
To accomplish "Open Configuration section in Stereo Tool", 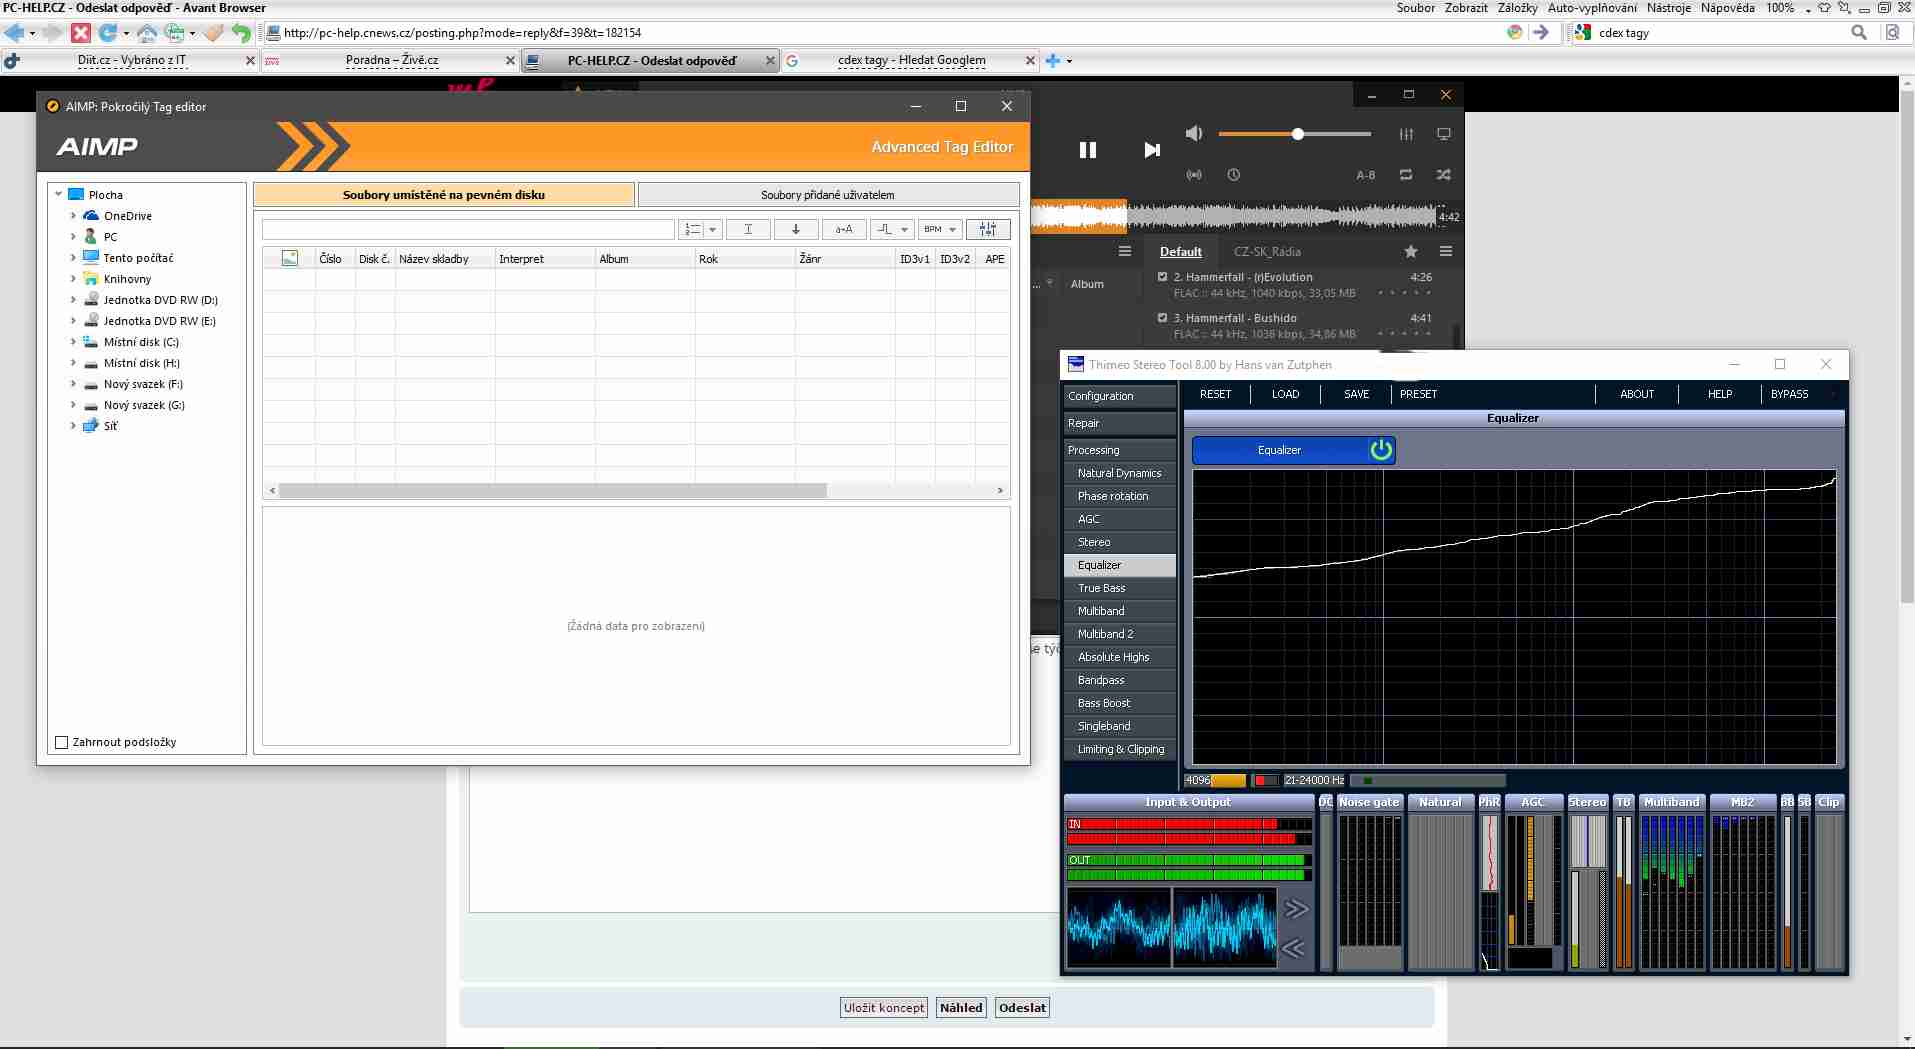I will click(1120, 396).
